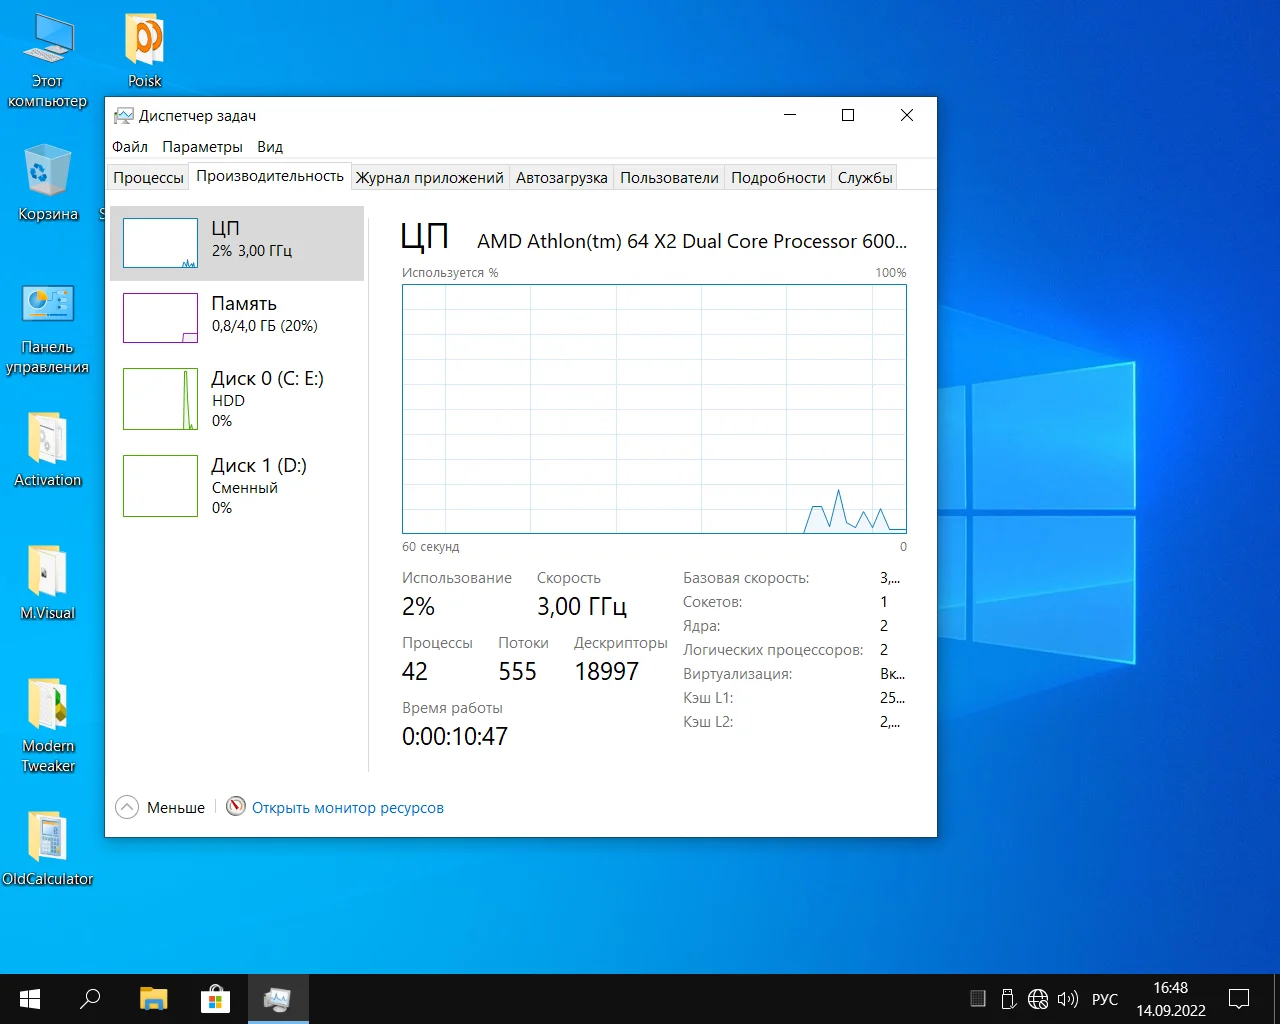This screenshot has height=1024, width=1280.
Task: Collapse view with the 'Меньше' chevron
Action: 127,807
